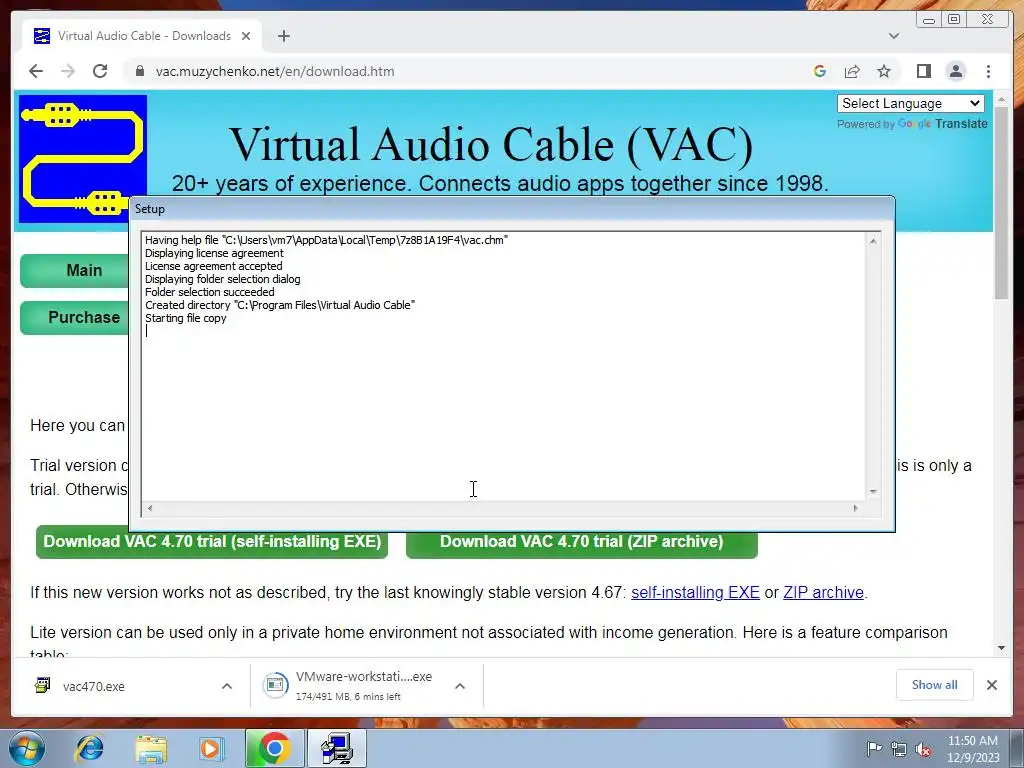
Task: Click the Setup log up scroll arrow
Action: [873, 241]
